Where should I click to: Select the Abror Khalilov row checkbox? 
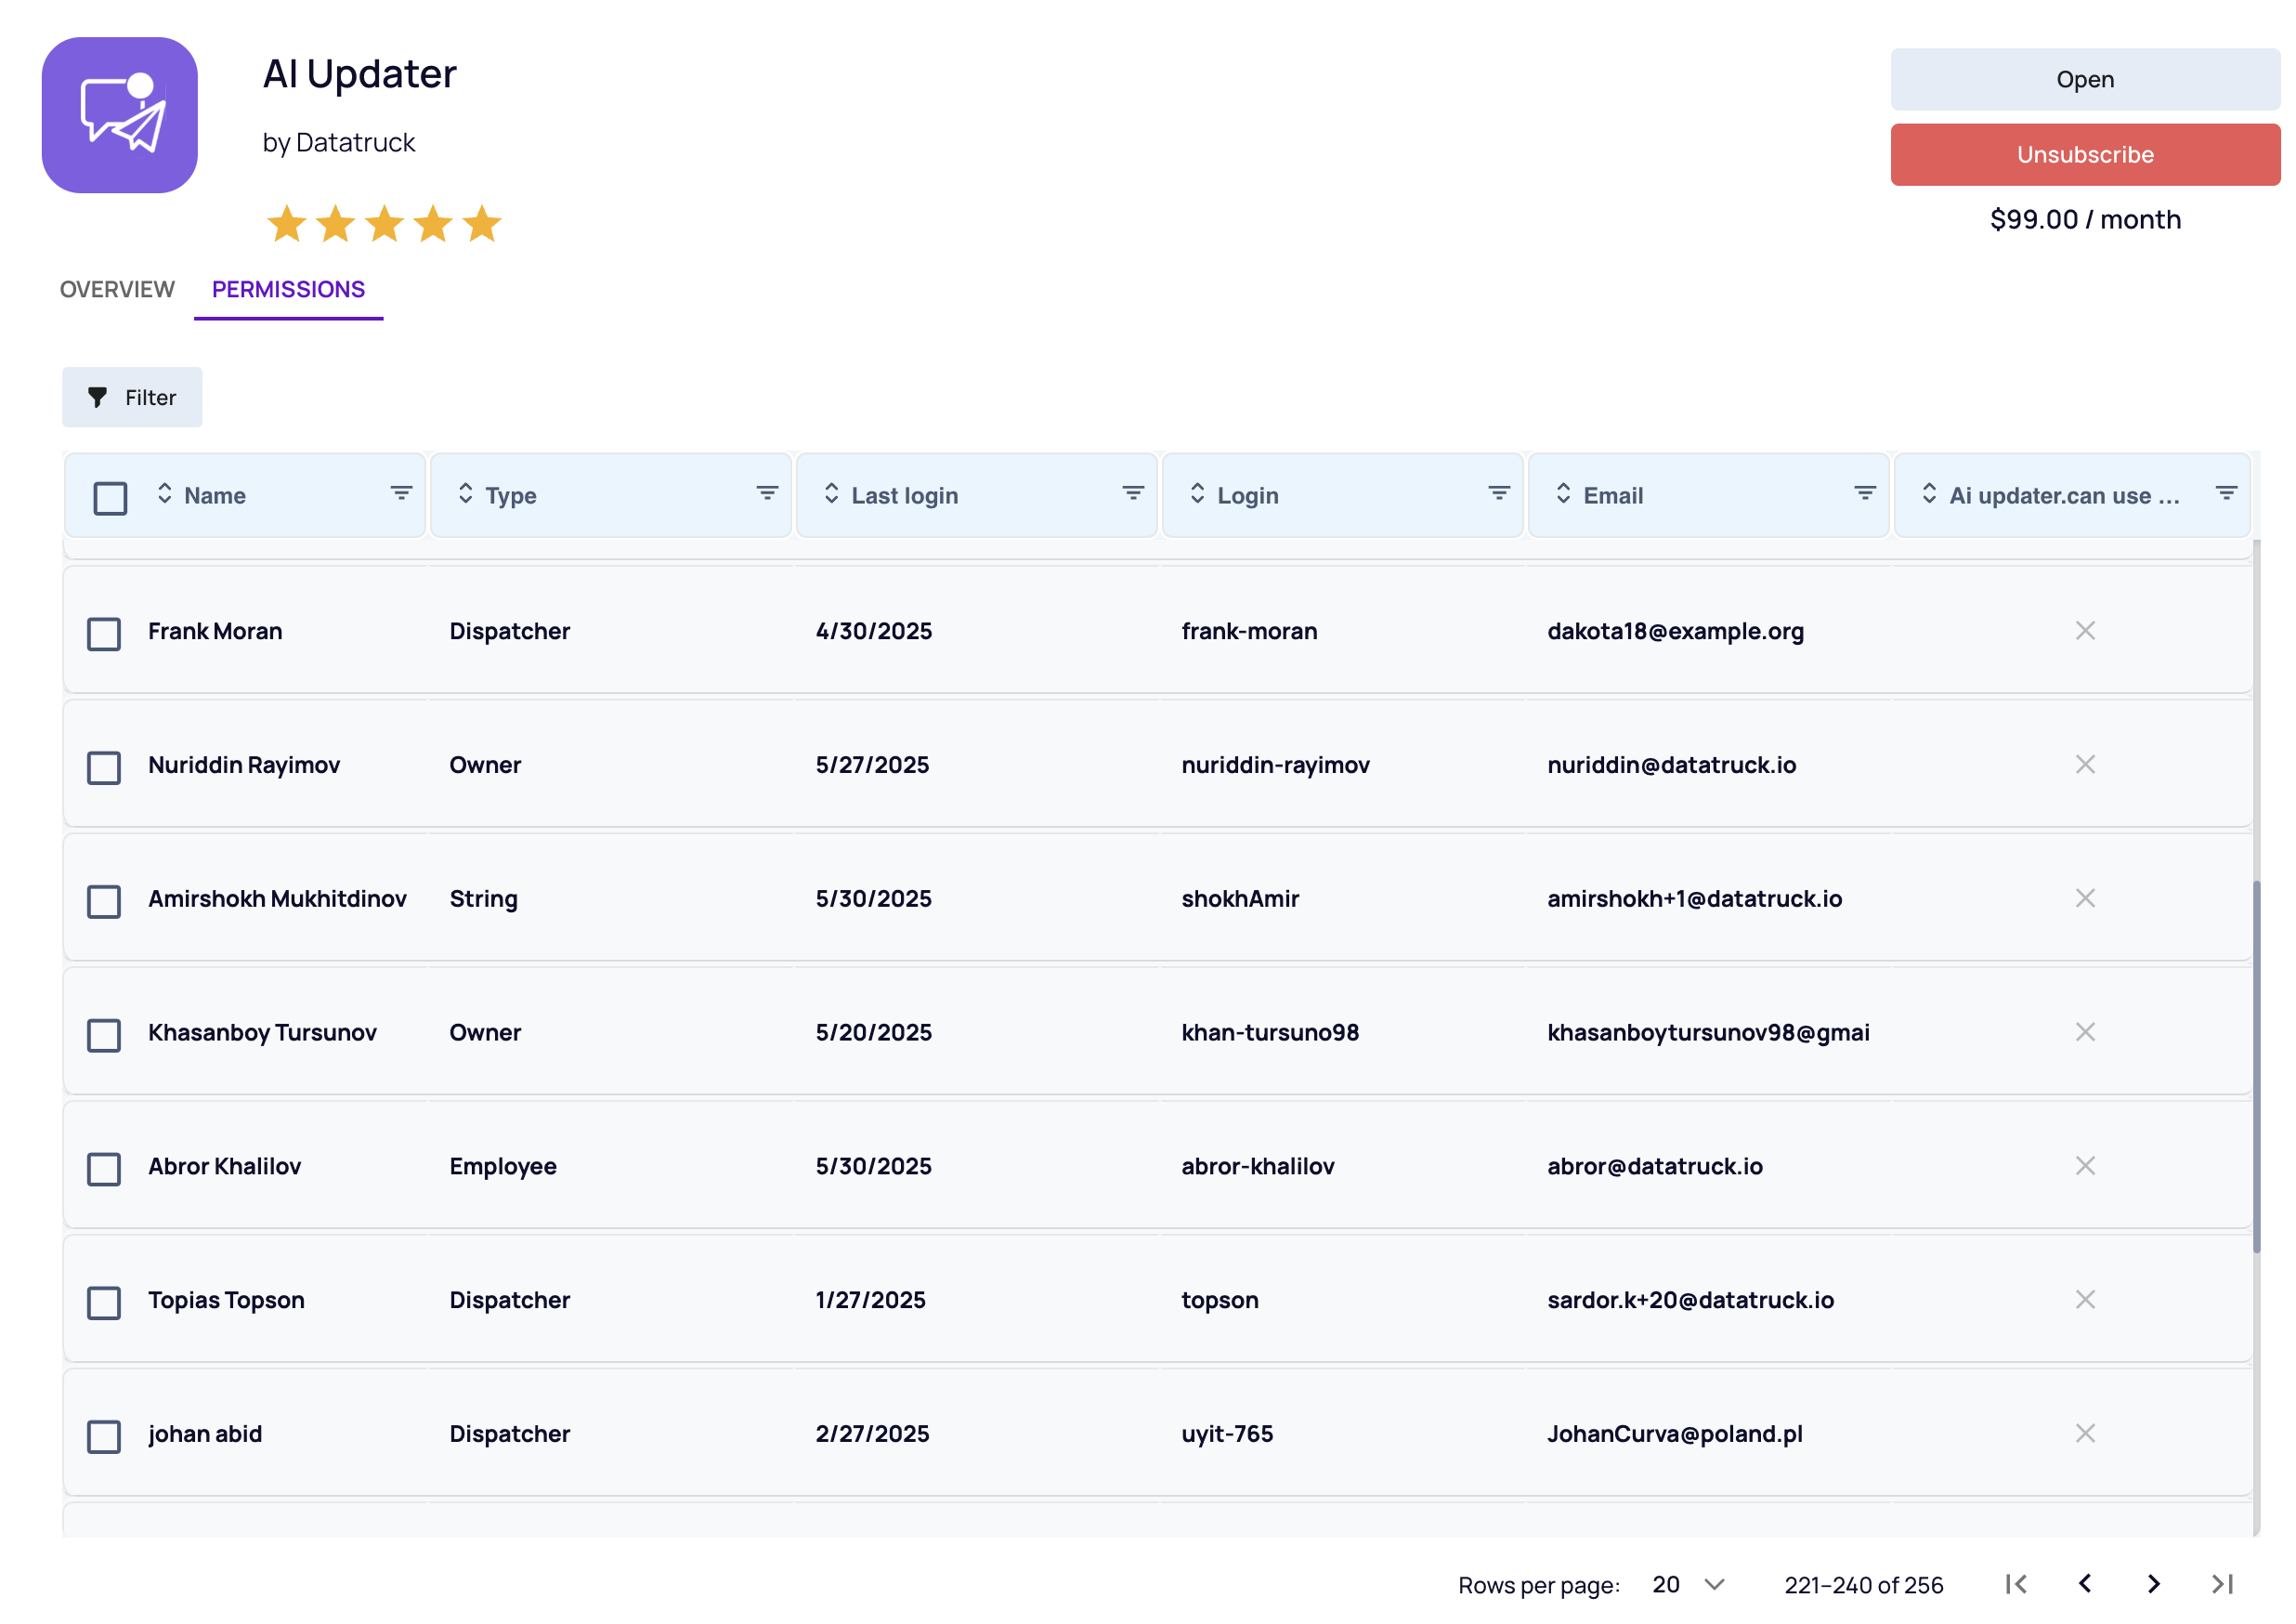coord(104,1169)
